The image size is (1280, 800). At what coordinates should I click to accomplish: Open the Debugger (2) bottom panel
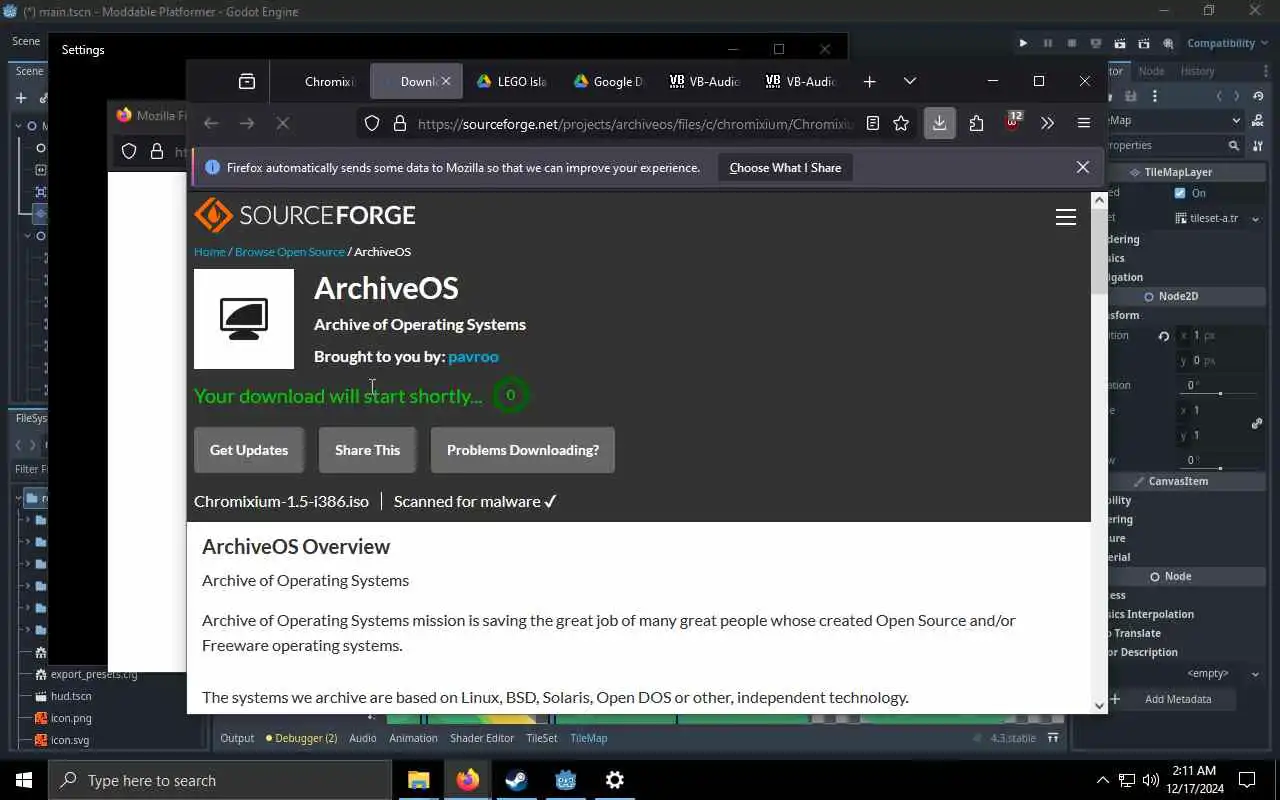click(301, 738)
